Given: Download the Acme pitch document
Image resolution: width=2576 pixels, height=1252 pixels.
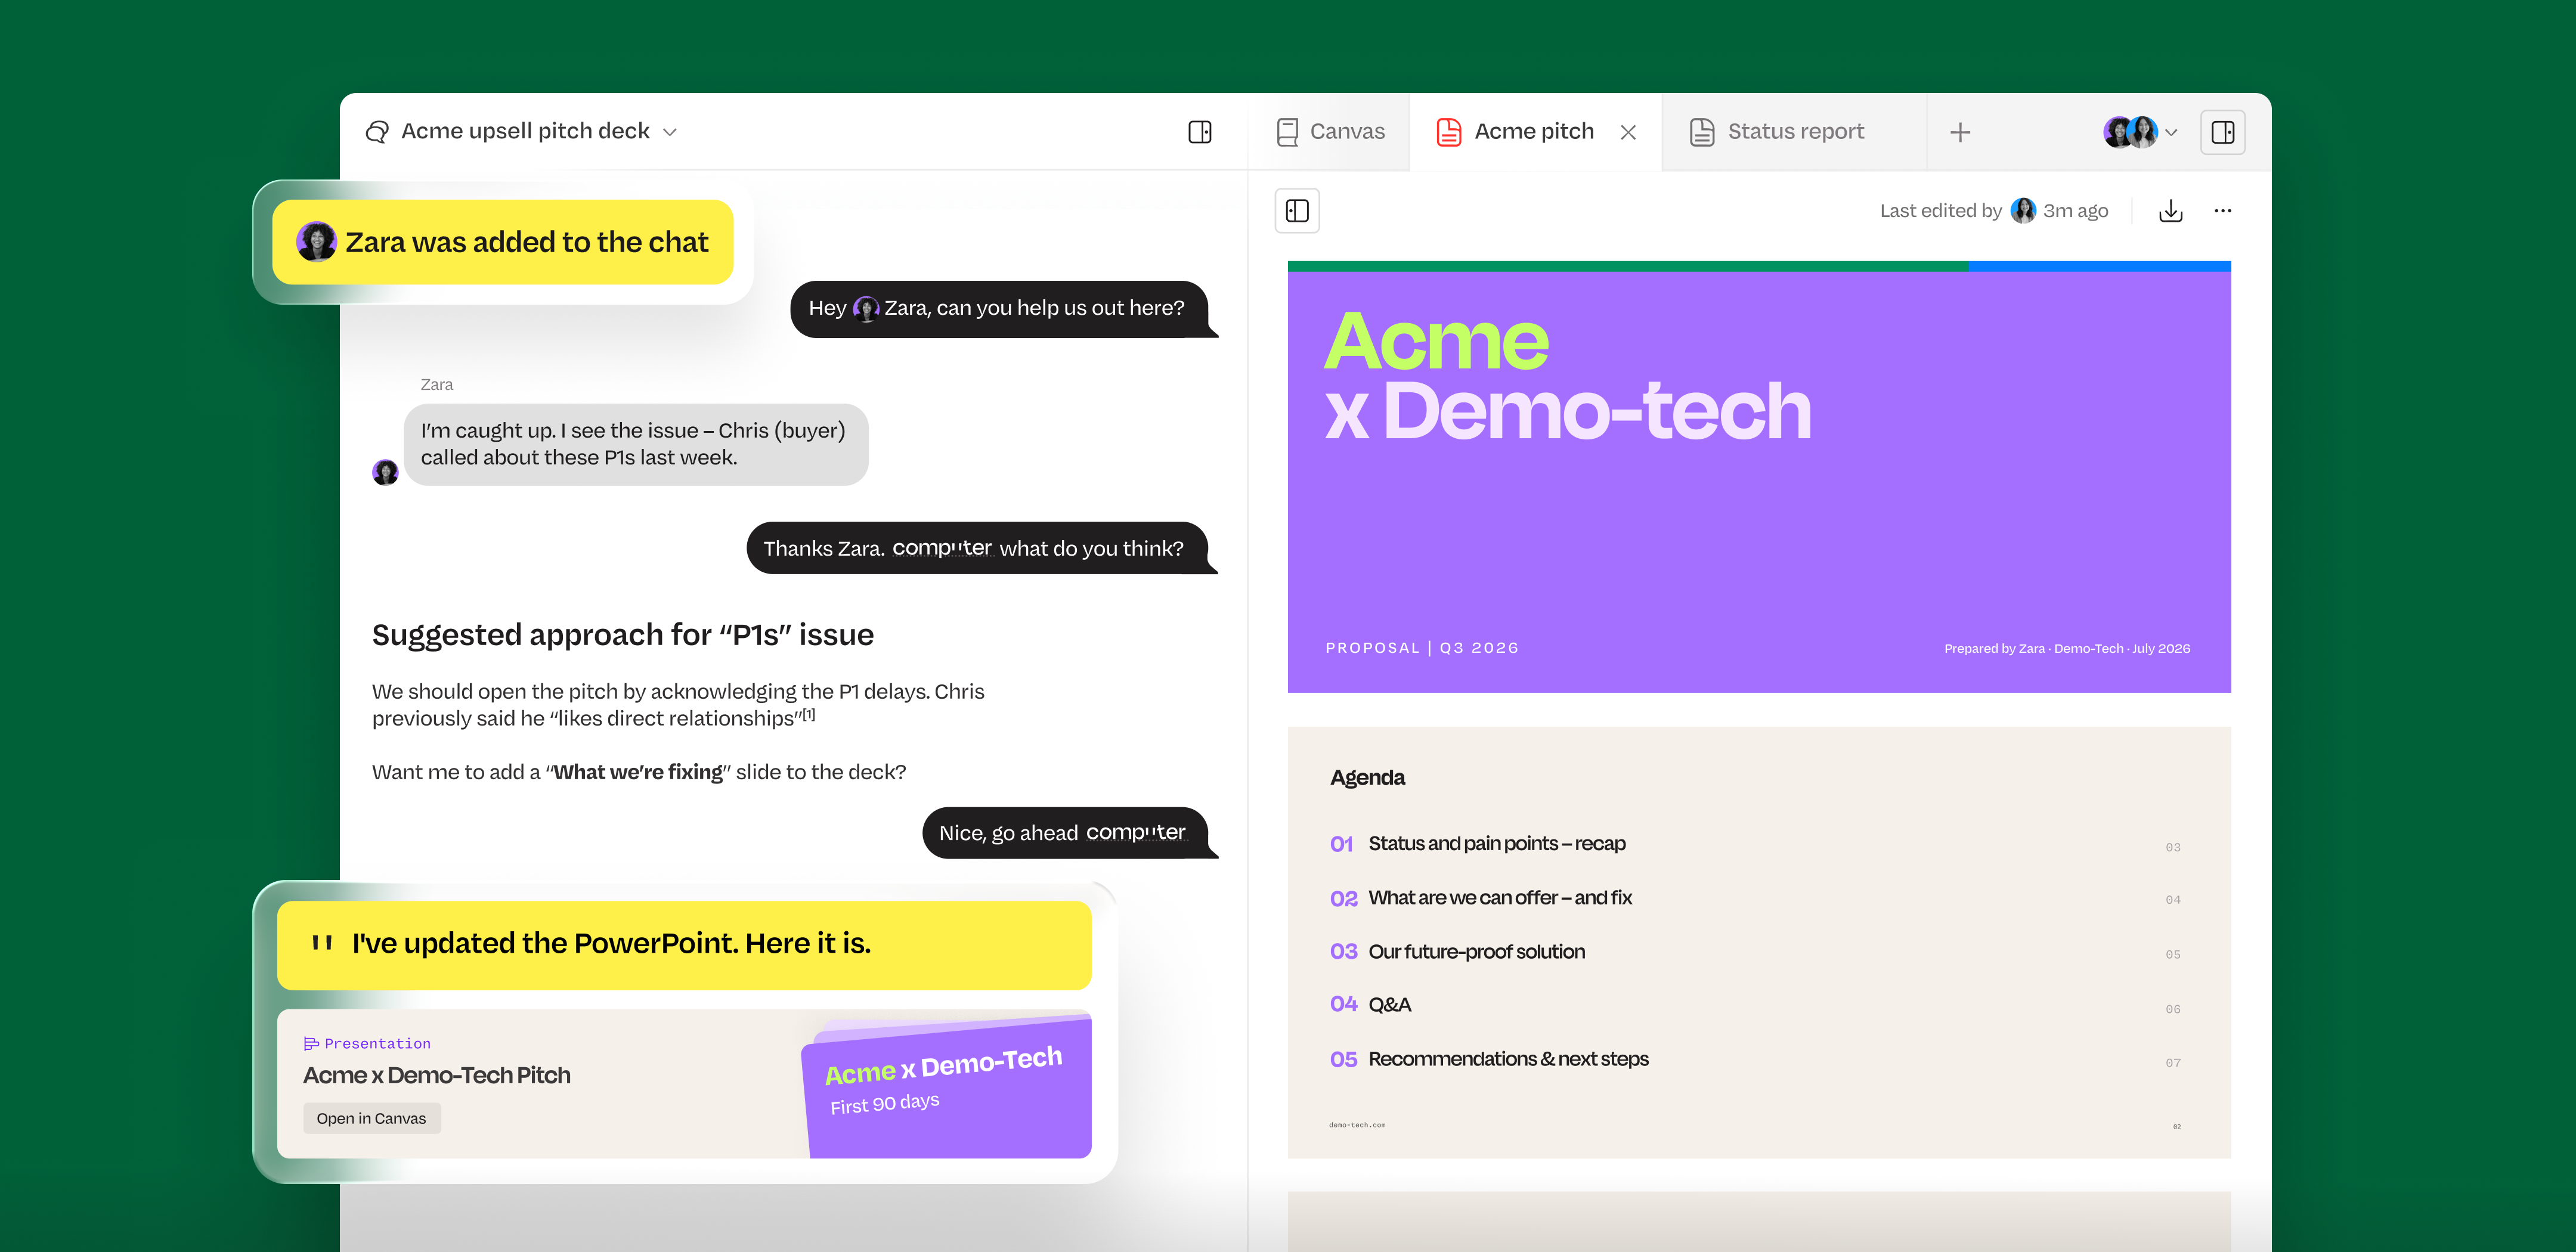Looking at the screenshot, I should click(2171, 211).
